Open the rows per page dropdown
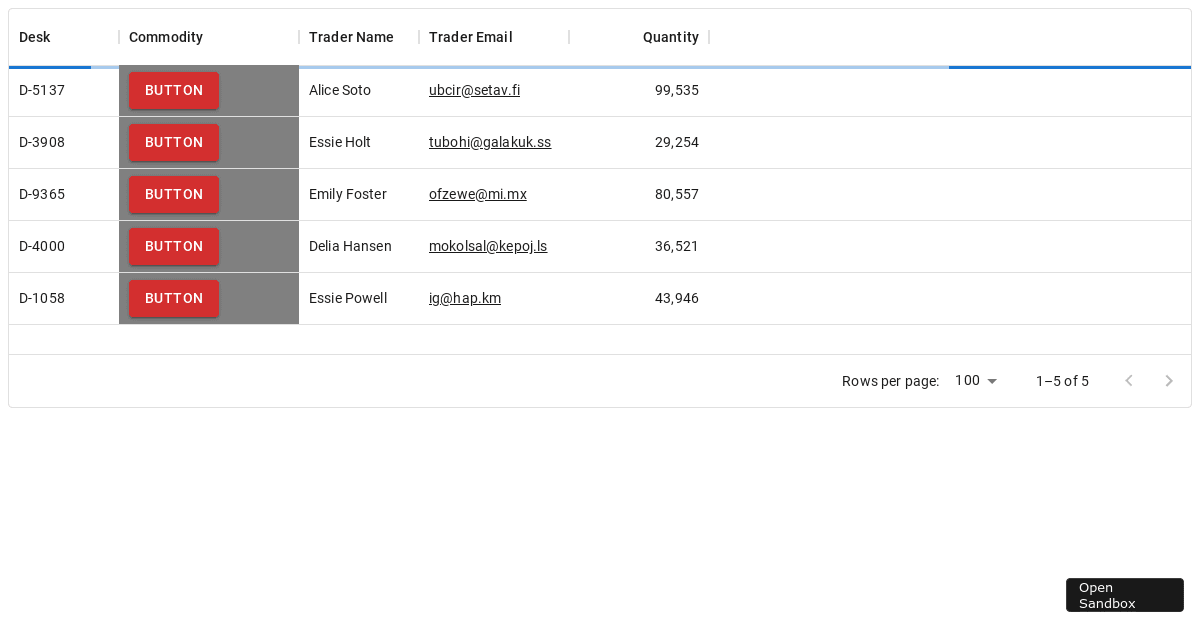 976,381
